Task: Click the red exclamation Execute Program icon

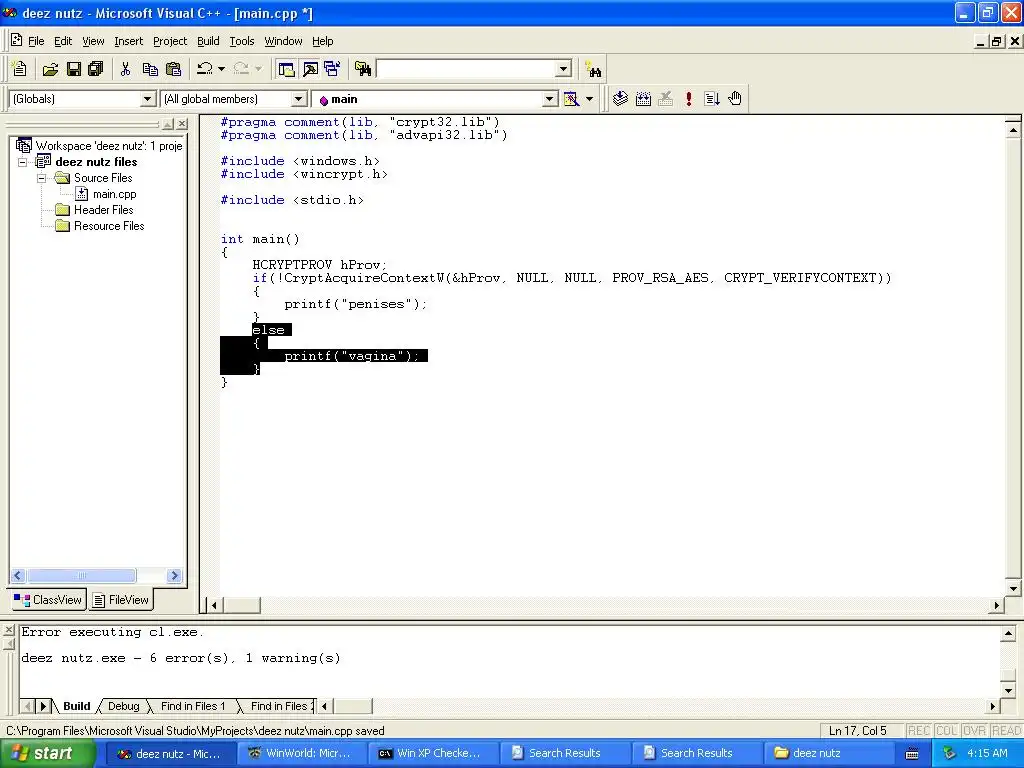Action: coord(688,99)
